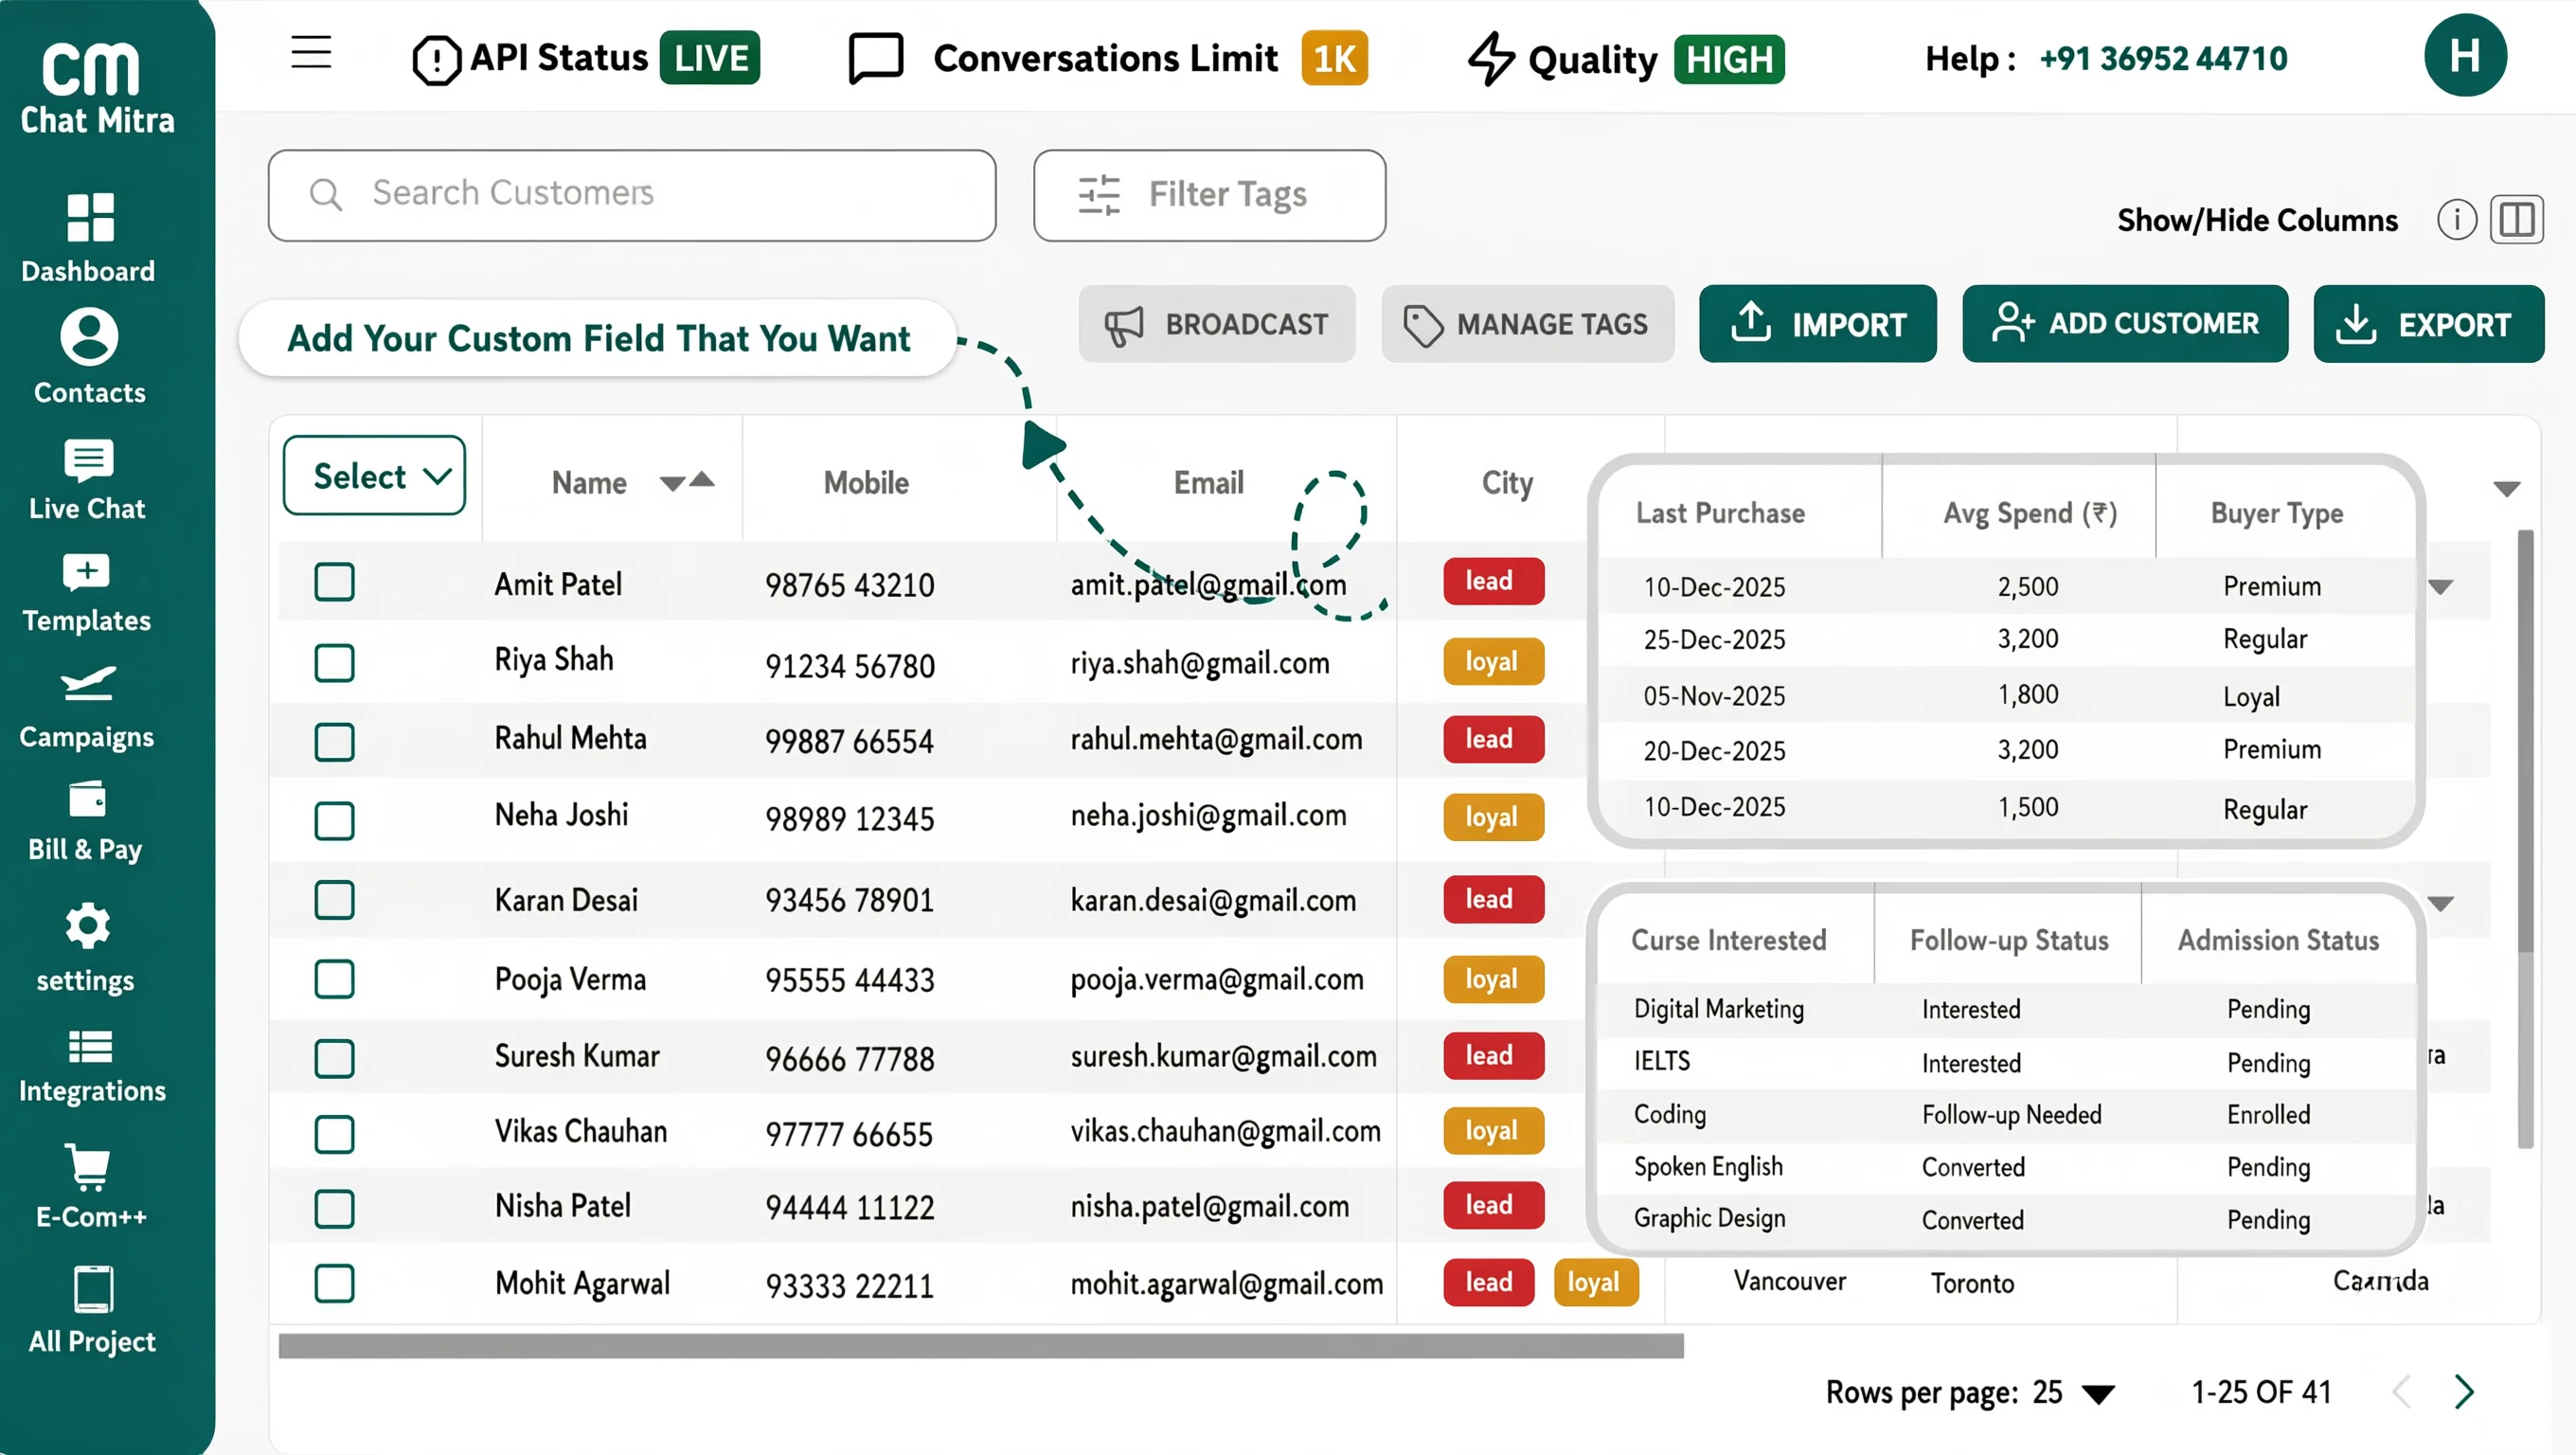Open Bill & Pay wallet icon
The width and height of the screenshot is (2576, 1455).
pos(87,800)
